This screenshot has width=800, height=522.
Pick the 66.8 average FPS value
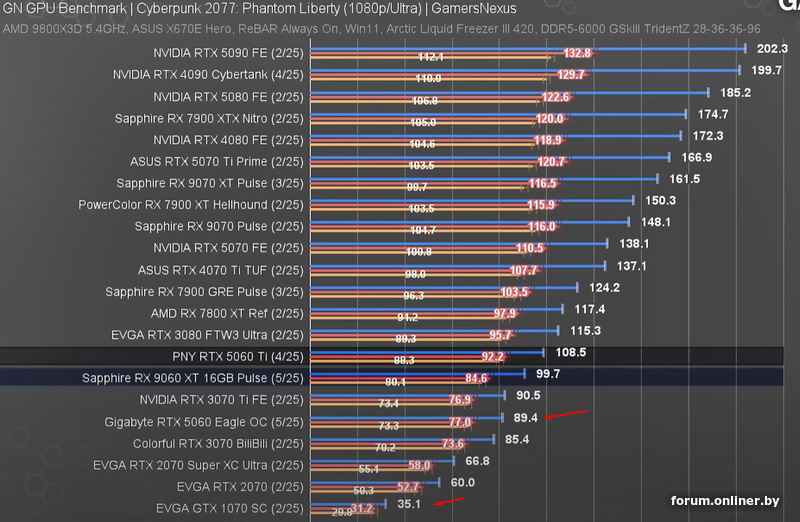pos(478,461)
